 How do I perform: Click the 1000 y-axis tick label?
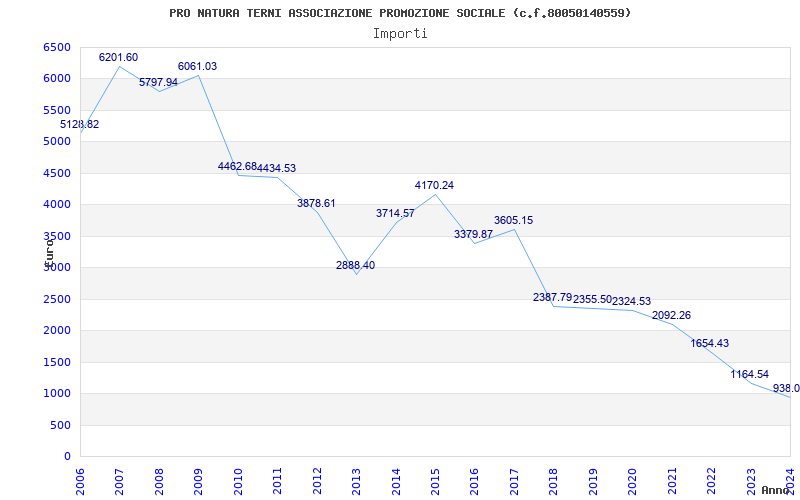(x=57, y=393)
